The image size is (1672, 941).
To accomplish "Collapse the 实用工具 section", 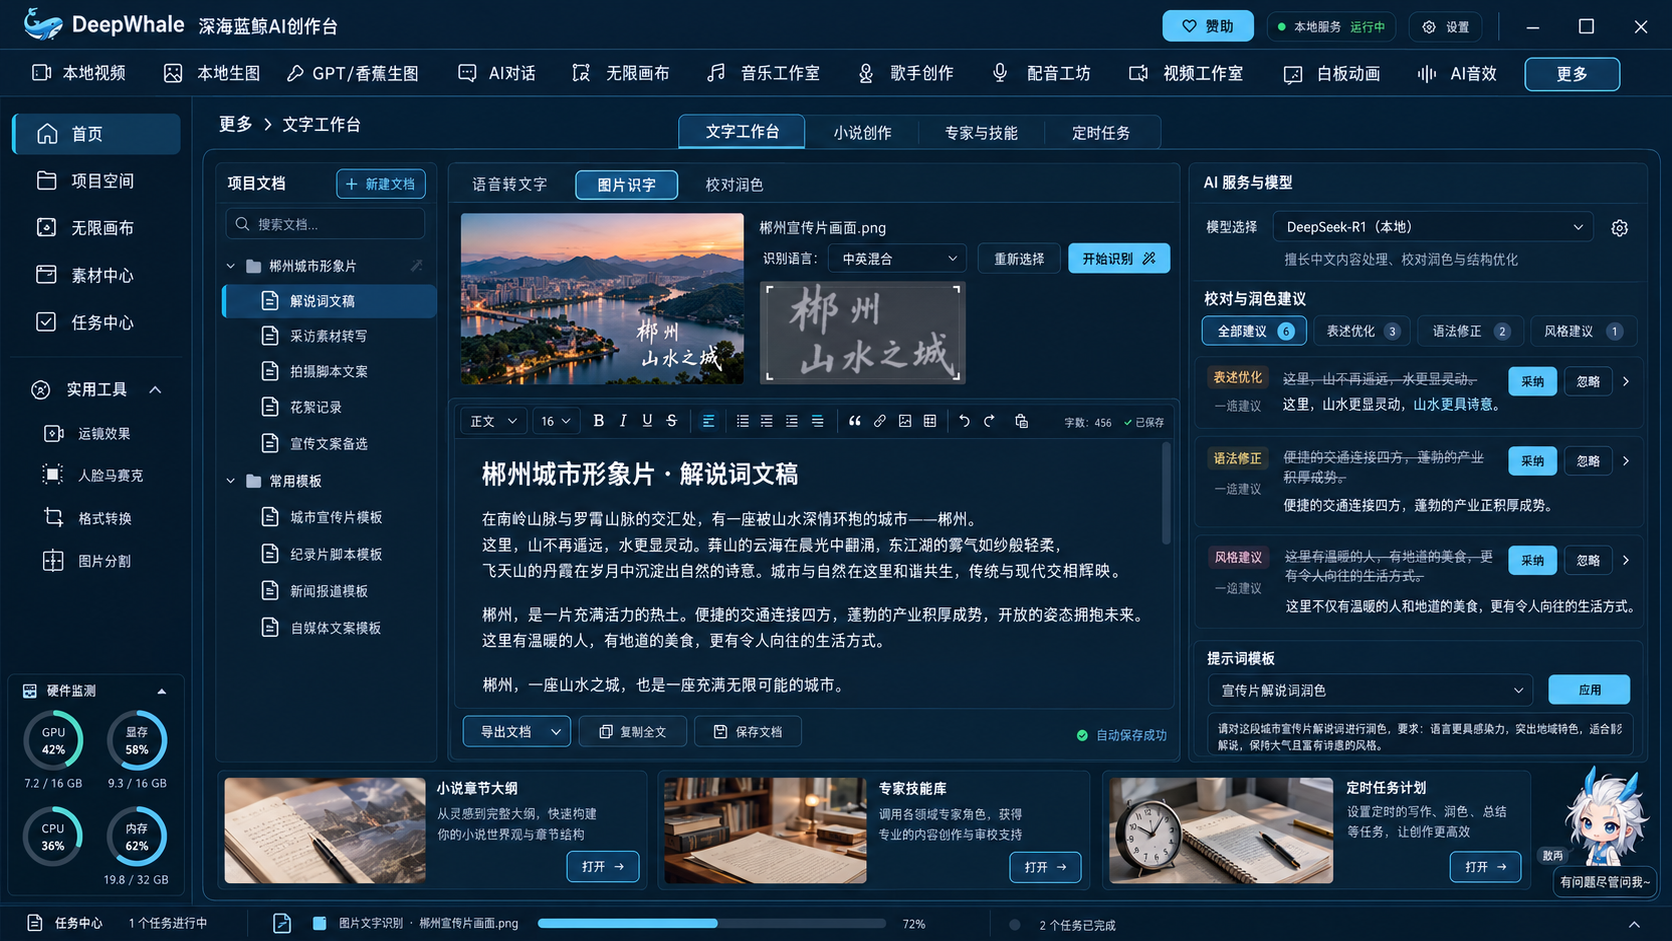I will pos(155,390).
